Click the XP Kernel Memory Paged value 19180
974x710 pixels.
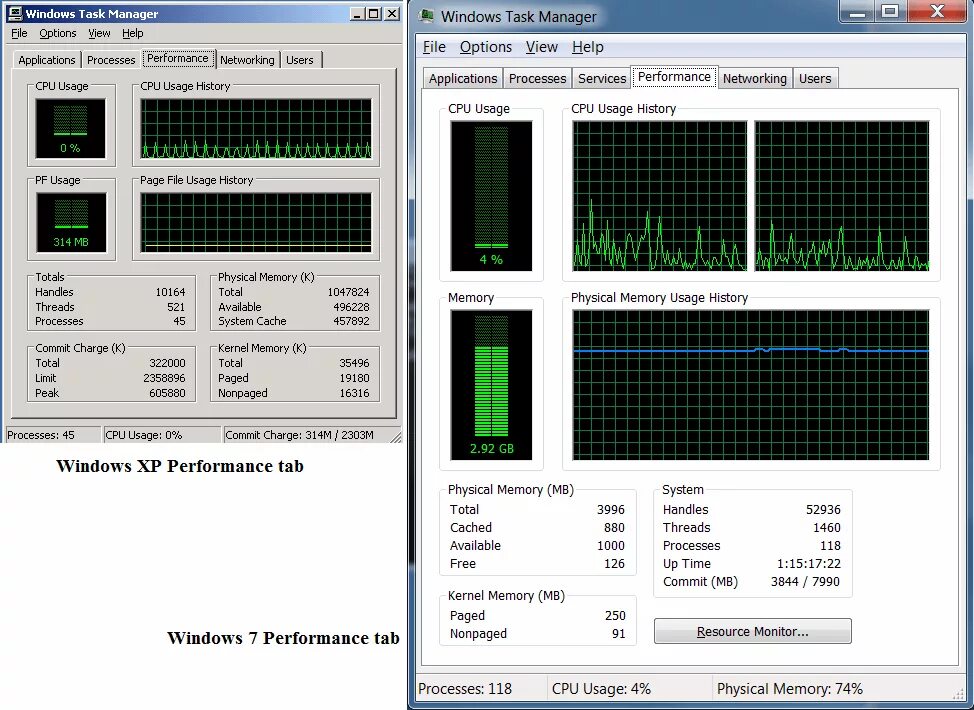click(354, 378)
